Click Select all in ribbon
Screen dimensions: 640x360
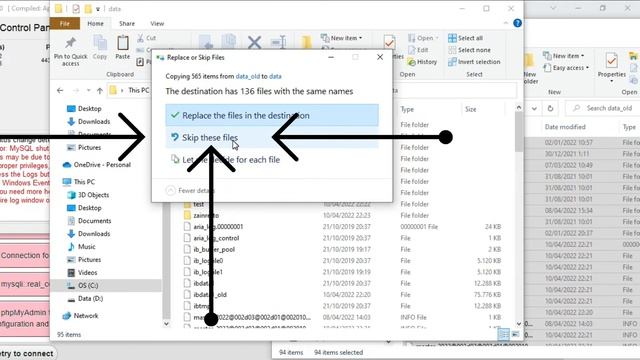465,38
